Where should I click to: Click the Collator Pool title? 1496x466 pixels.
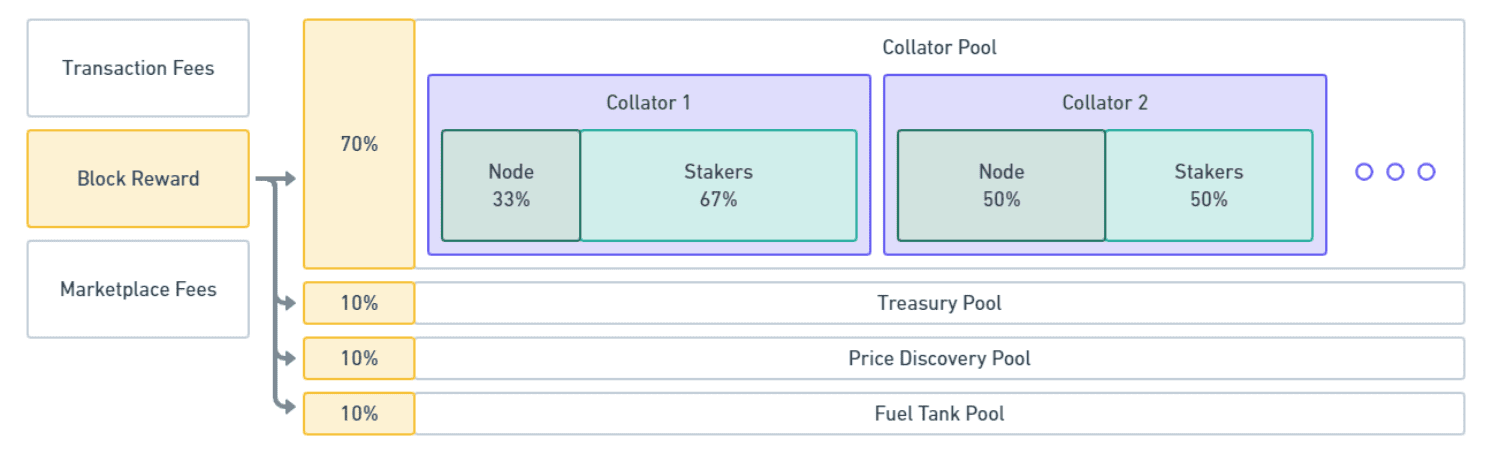point(939,47)
